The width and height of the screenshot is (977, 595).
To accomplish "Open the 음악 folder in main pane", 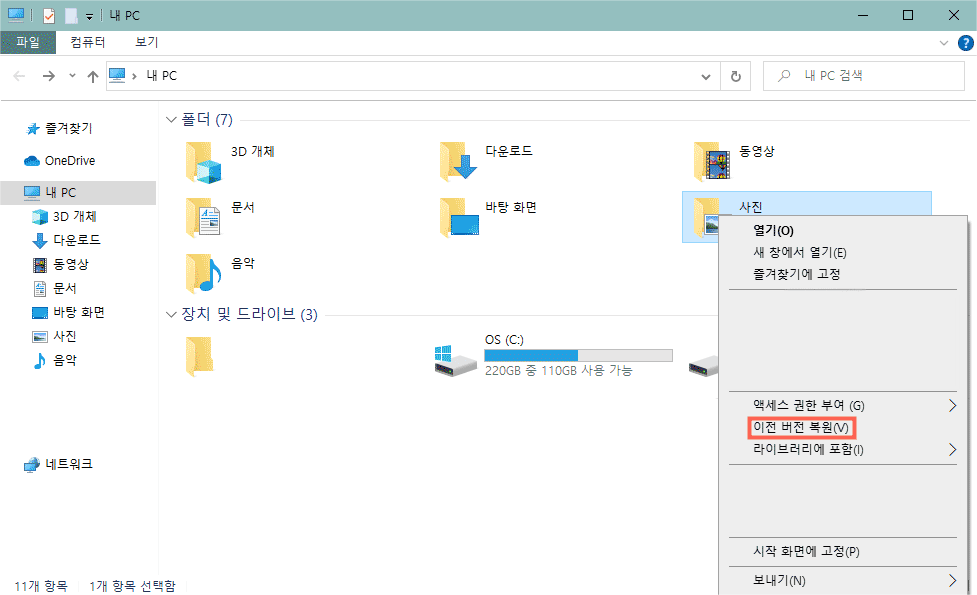I will pos(203,272).
